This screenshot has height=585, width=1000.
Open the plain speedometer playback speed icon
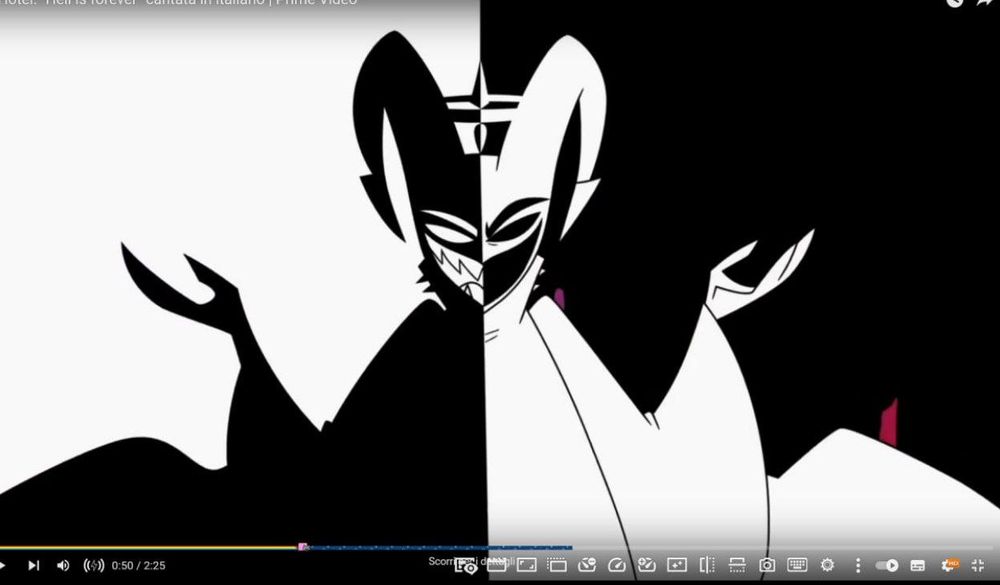point(617,565)
